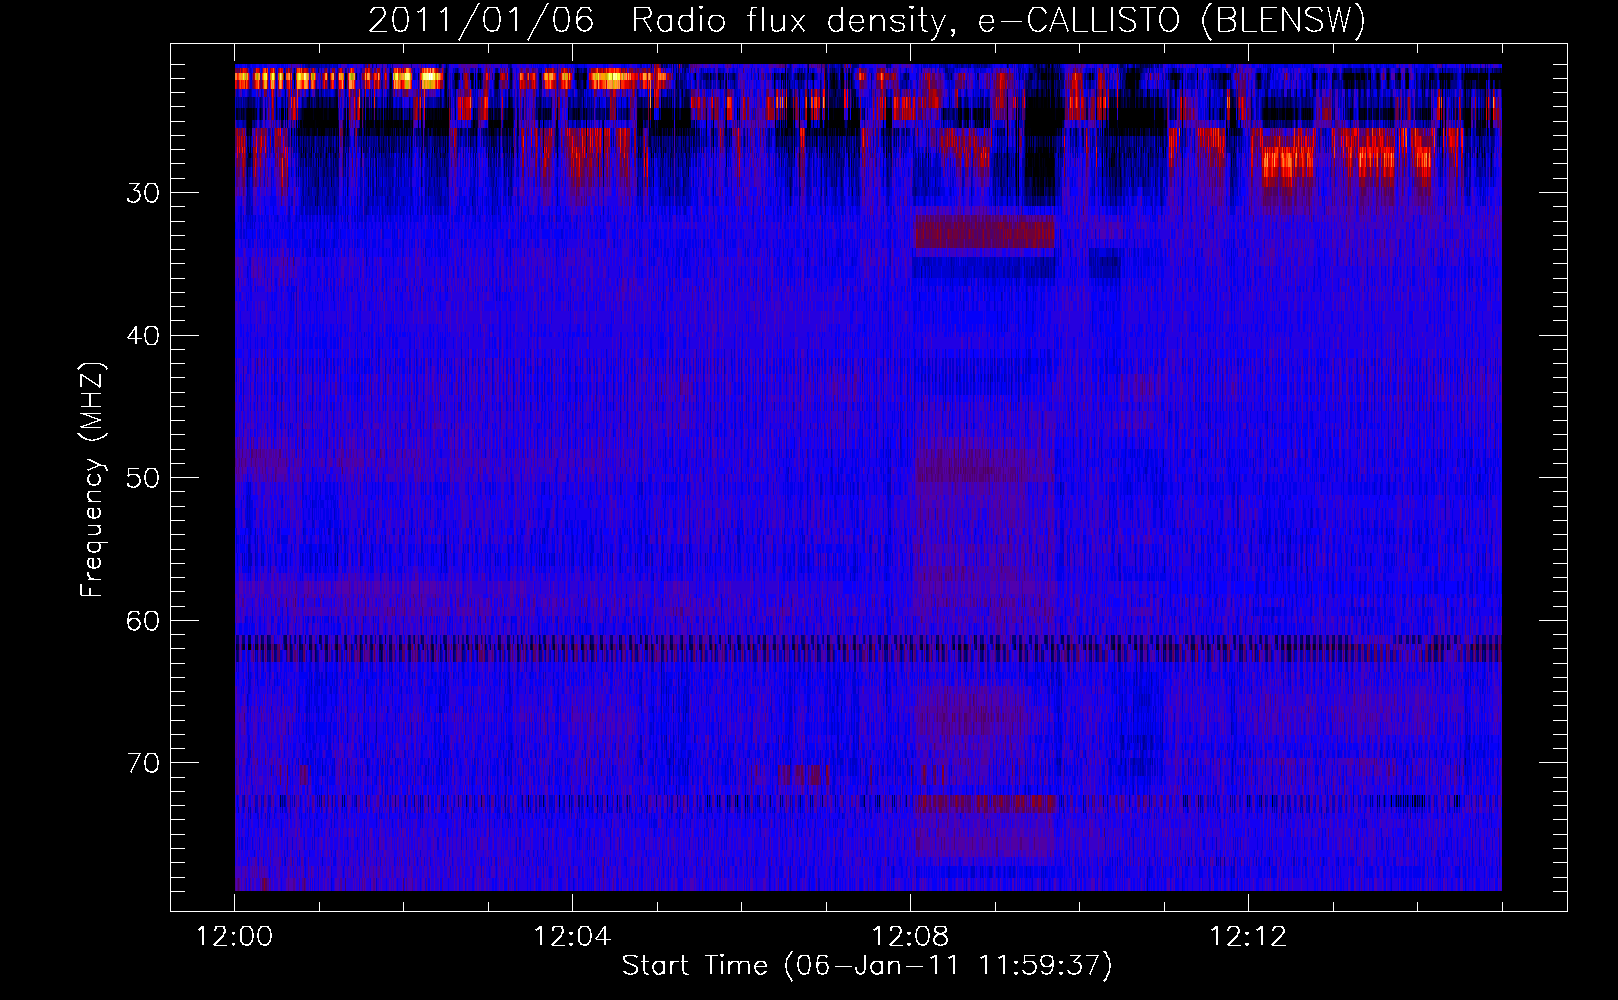The height and width of the screenshot is (1000, 1618).
Task: Select the '12:04' time axis label
Action: pos(572,937)
